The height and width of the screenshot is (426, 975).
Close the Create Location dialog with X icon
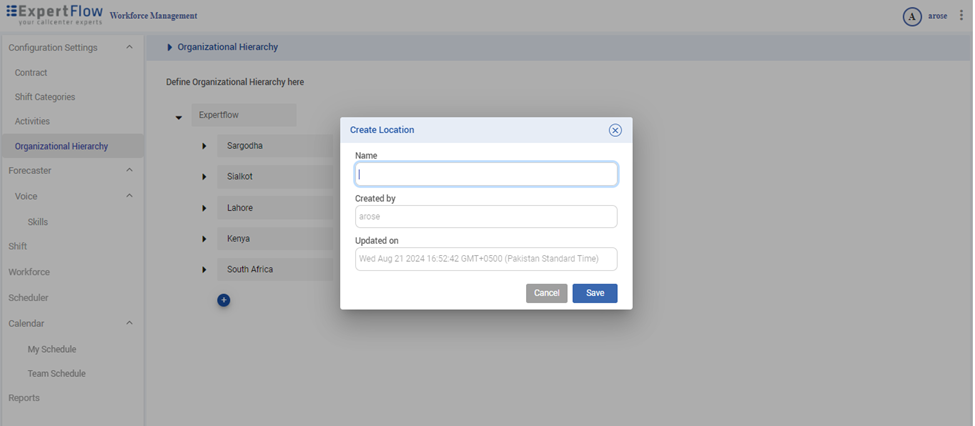(615, 130)
